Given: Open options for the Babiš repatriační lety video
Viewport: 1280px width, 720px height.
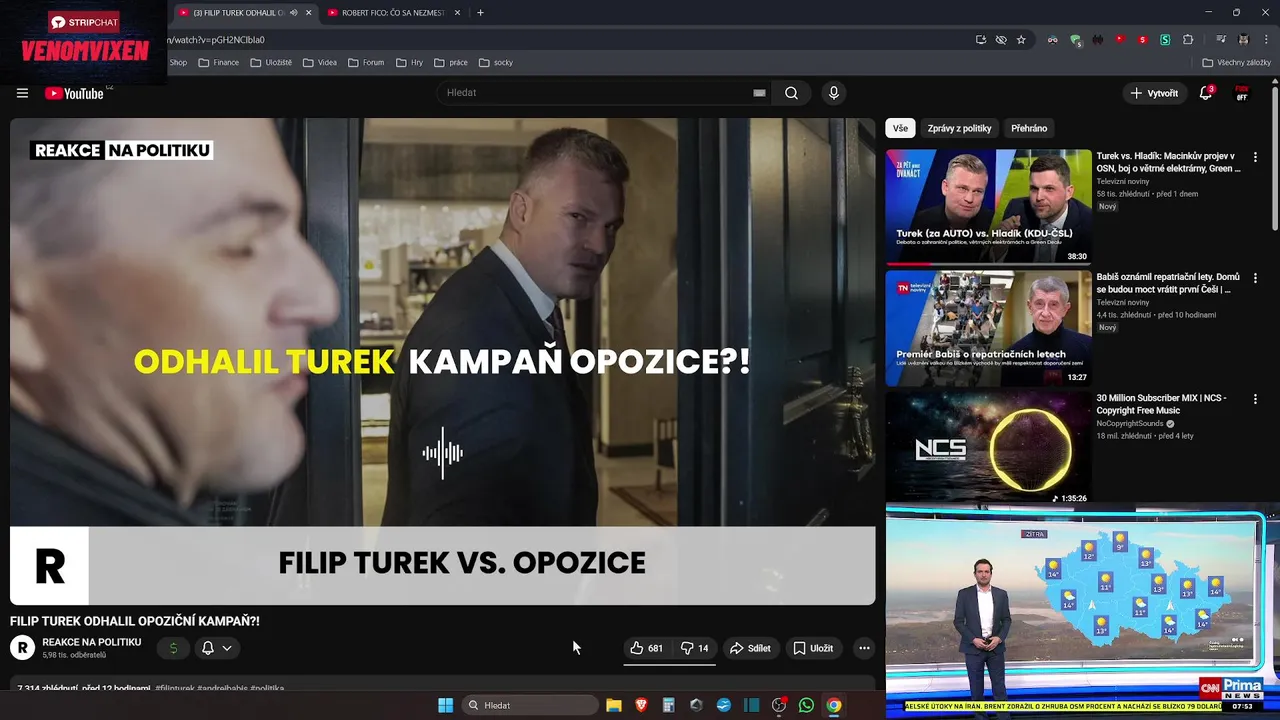Looking at the screenshot, I should (1255, 278).
